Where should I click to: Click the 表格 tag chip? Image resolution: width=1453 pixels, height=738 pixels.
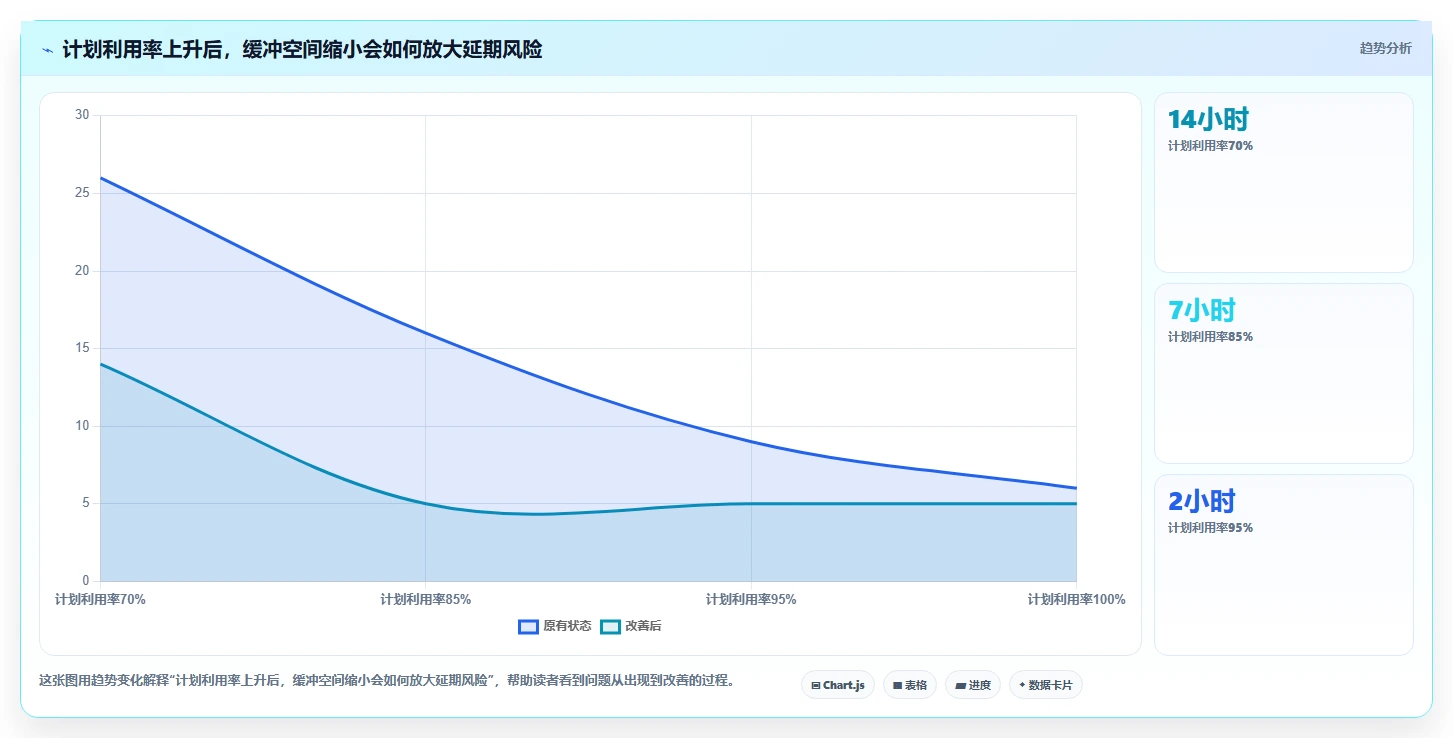coord(910,685)
